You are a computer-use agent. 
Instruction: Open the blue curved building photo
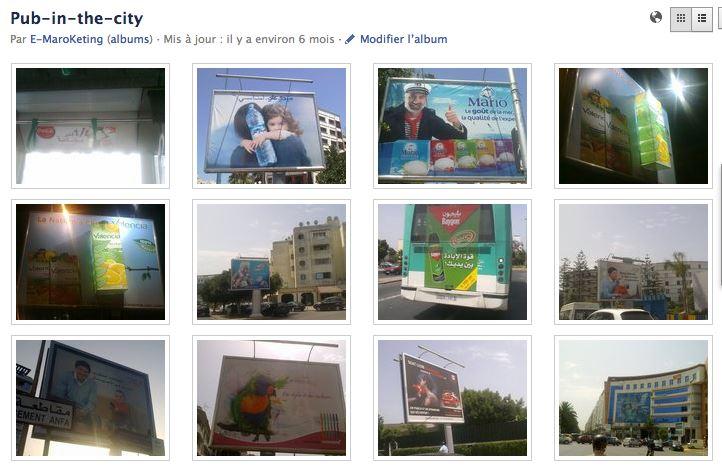pyautogui.click(x=633, y=398)
